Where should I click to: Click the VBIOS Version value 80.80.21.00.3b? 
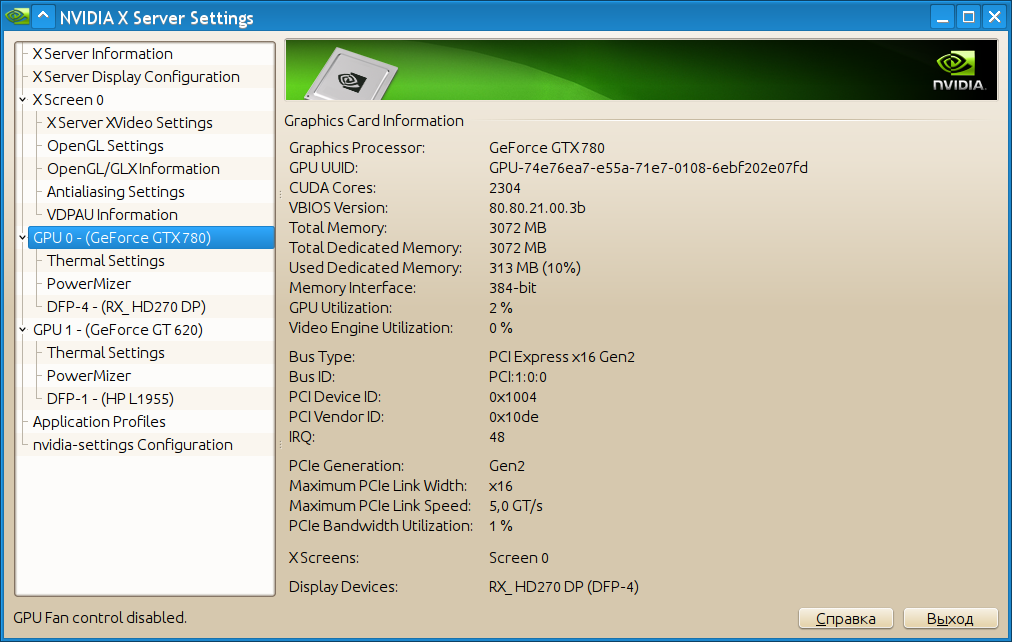[x=537, y=208]
